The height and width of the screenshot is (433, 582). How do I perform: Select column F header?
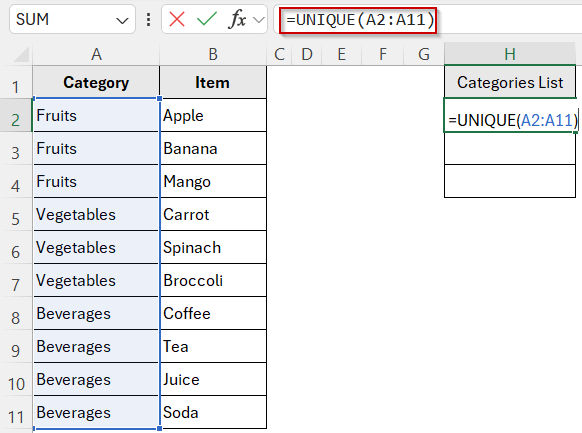click(383, 55)
